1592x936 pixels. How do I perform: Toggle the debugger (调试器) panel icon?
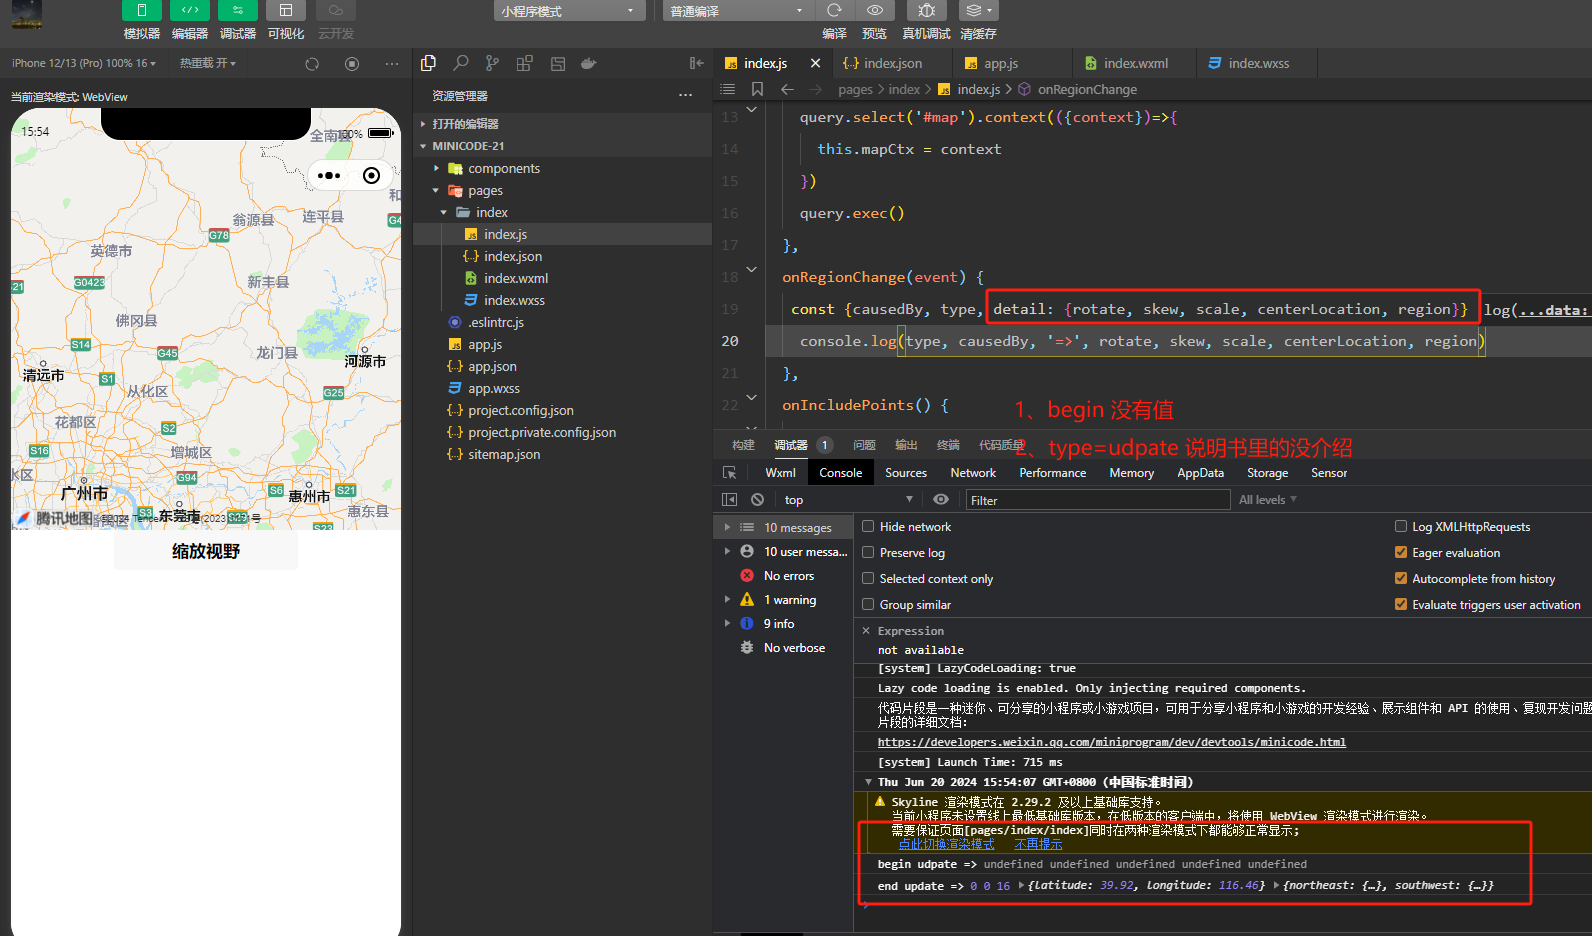(x=237, y=11)
